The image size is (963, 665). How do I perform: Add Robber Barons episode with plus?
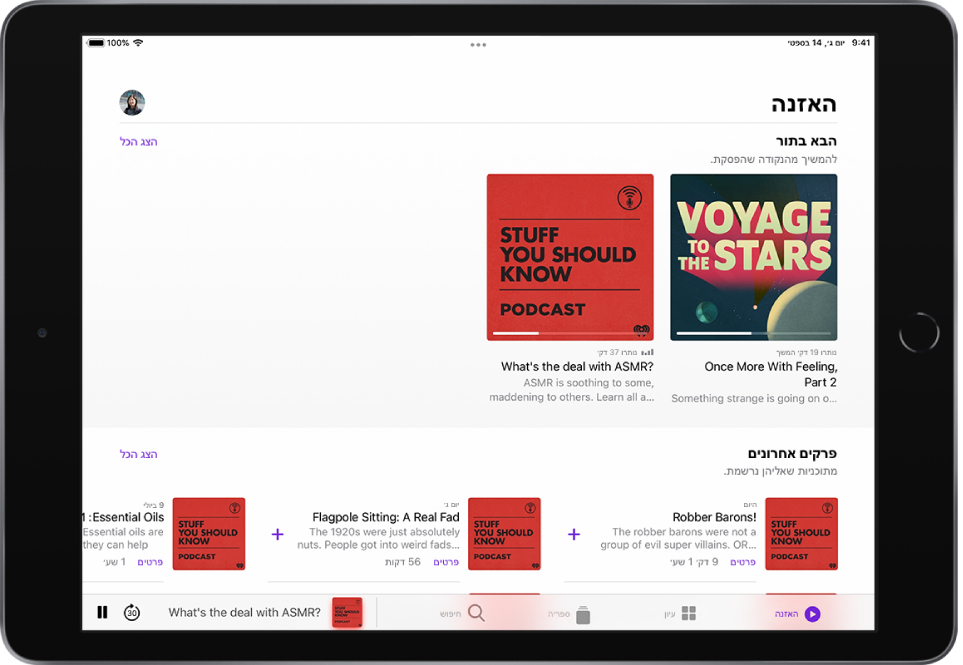[574, 534]
